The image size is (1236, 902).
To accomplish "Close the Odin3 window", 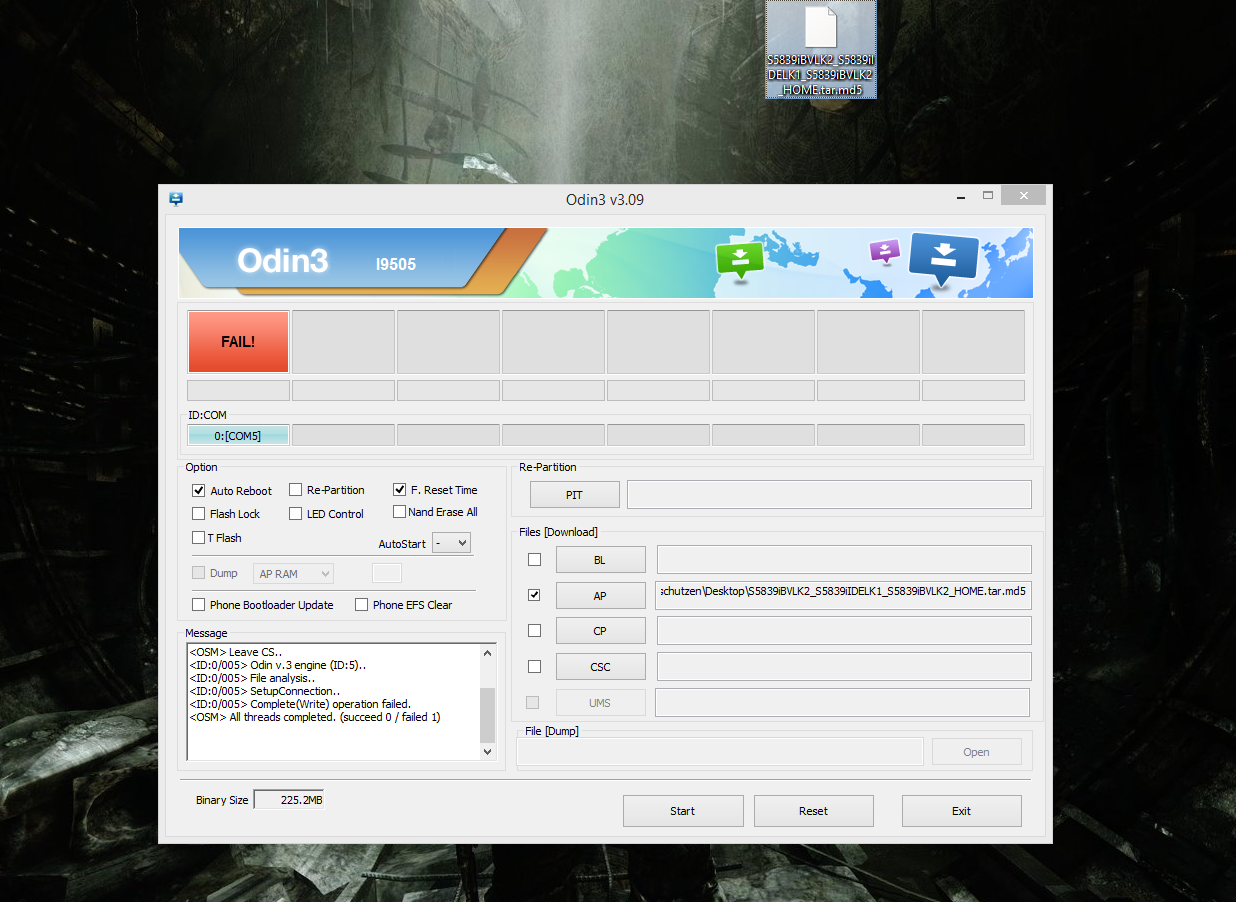I will (1024, 195).
